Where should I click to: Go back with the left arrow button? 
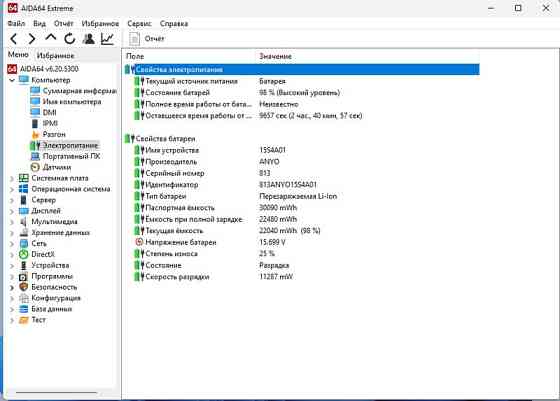pyautogui.click(x=14, y=39)
